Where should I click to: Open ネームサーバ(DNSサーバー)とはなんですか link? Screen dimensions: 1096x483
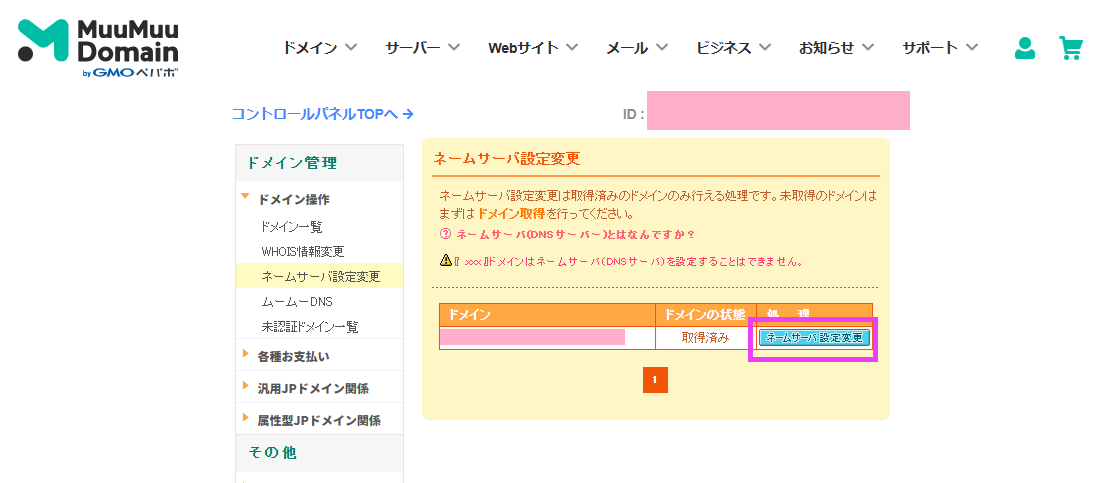575,234
